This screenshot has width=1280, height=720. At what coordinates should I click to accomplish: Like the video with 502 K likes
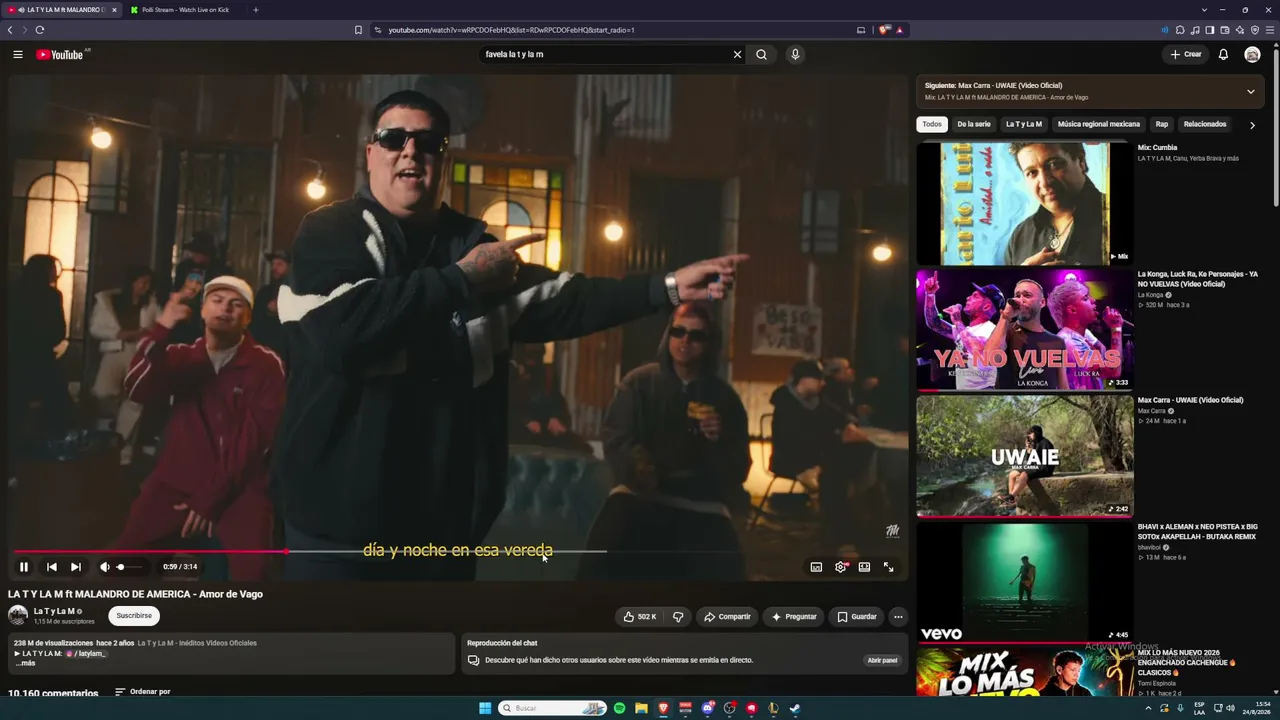(639, 617)
